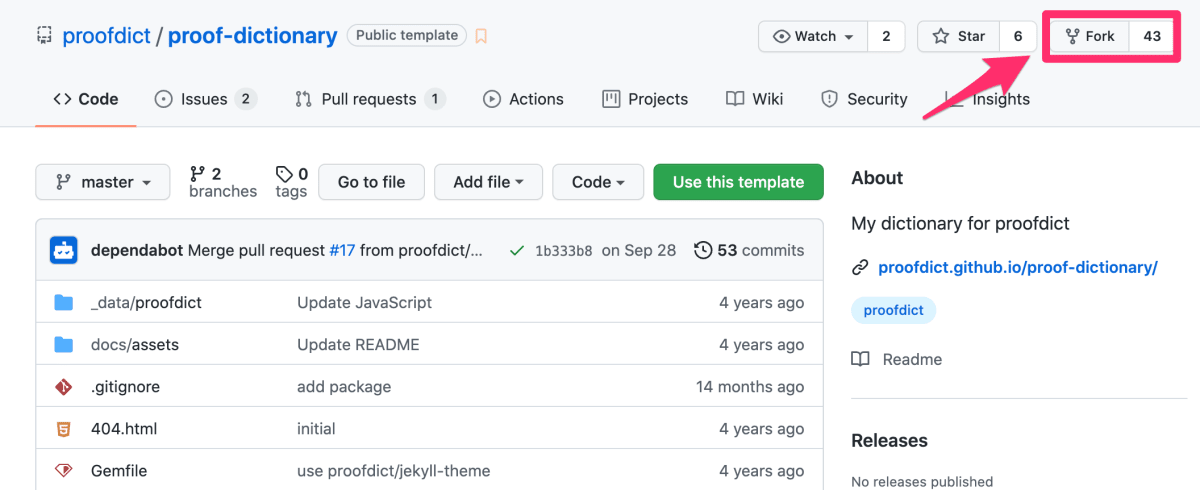This screenshot has height=490, width=1200.
Task: Click the green Use this template button
Action: coord(738,182)
